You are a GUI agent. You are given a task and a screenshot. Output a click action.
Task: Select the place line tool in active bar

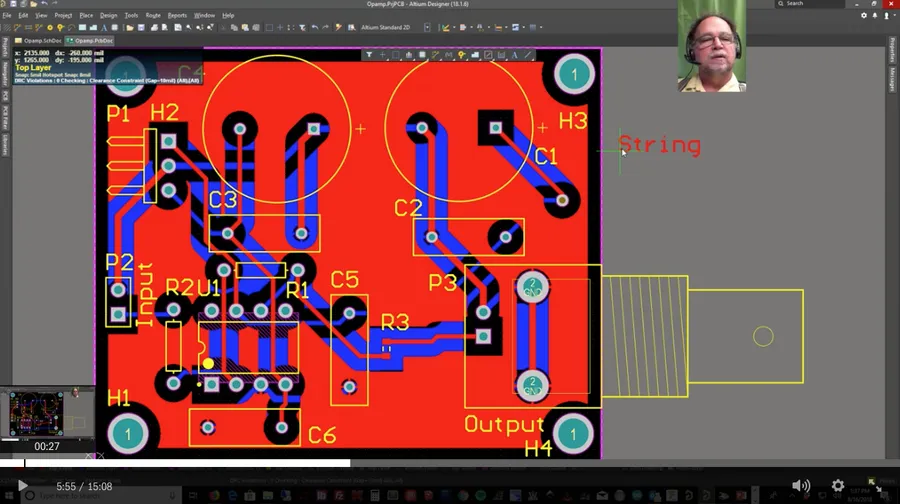pos(527,55)
